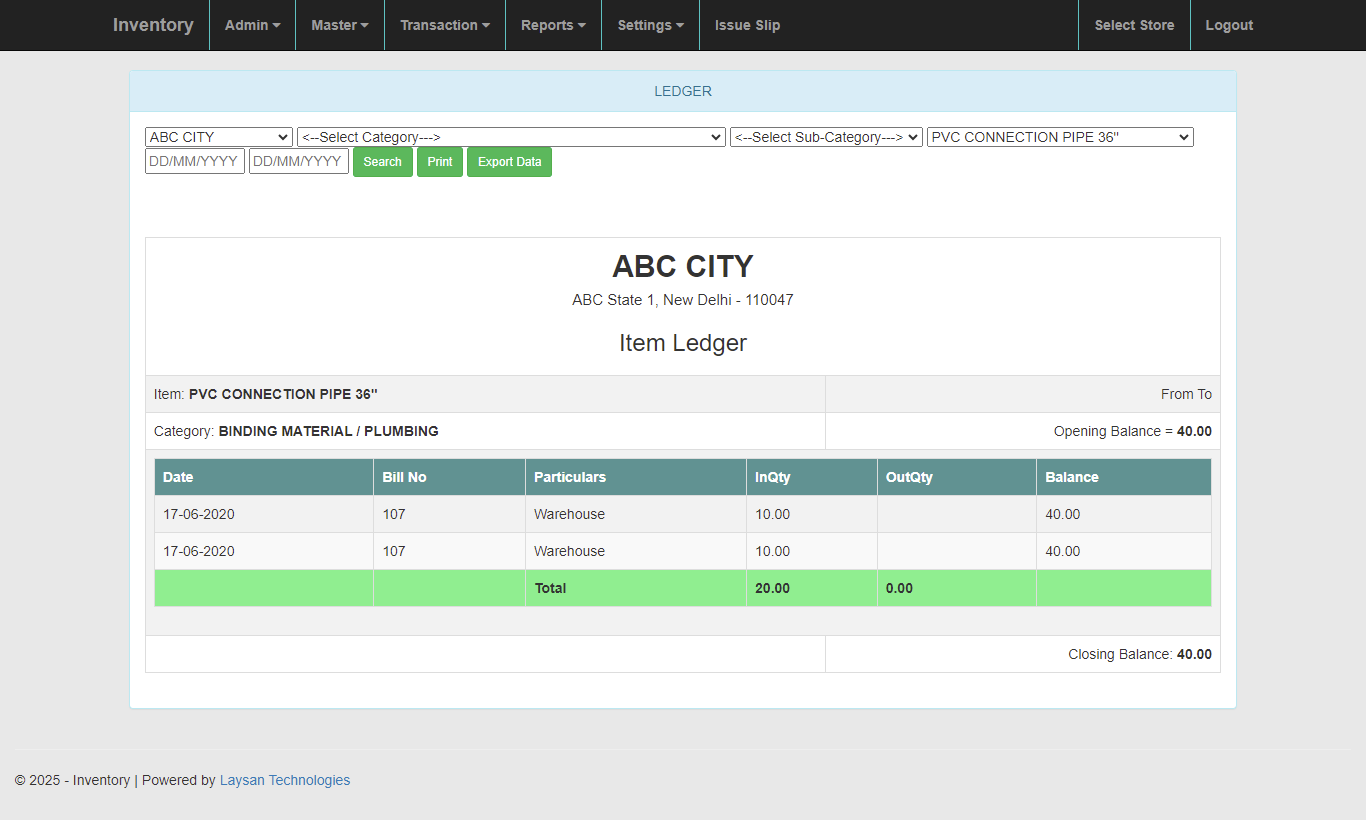This screenshot has height=820, width=1366.
Task: Click the Particulars column header
Action: coord(636,477)
